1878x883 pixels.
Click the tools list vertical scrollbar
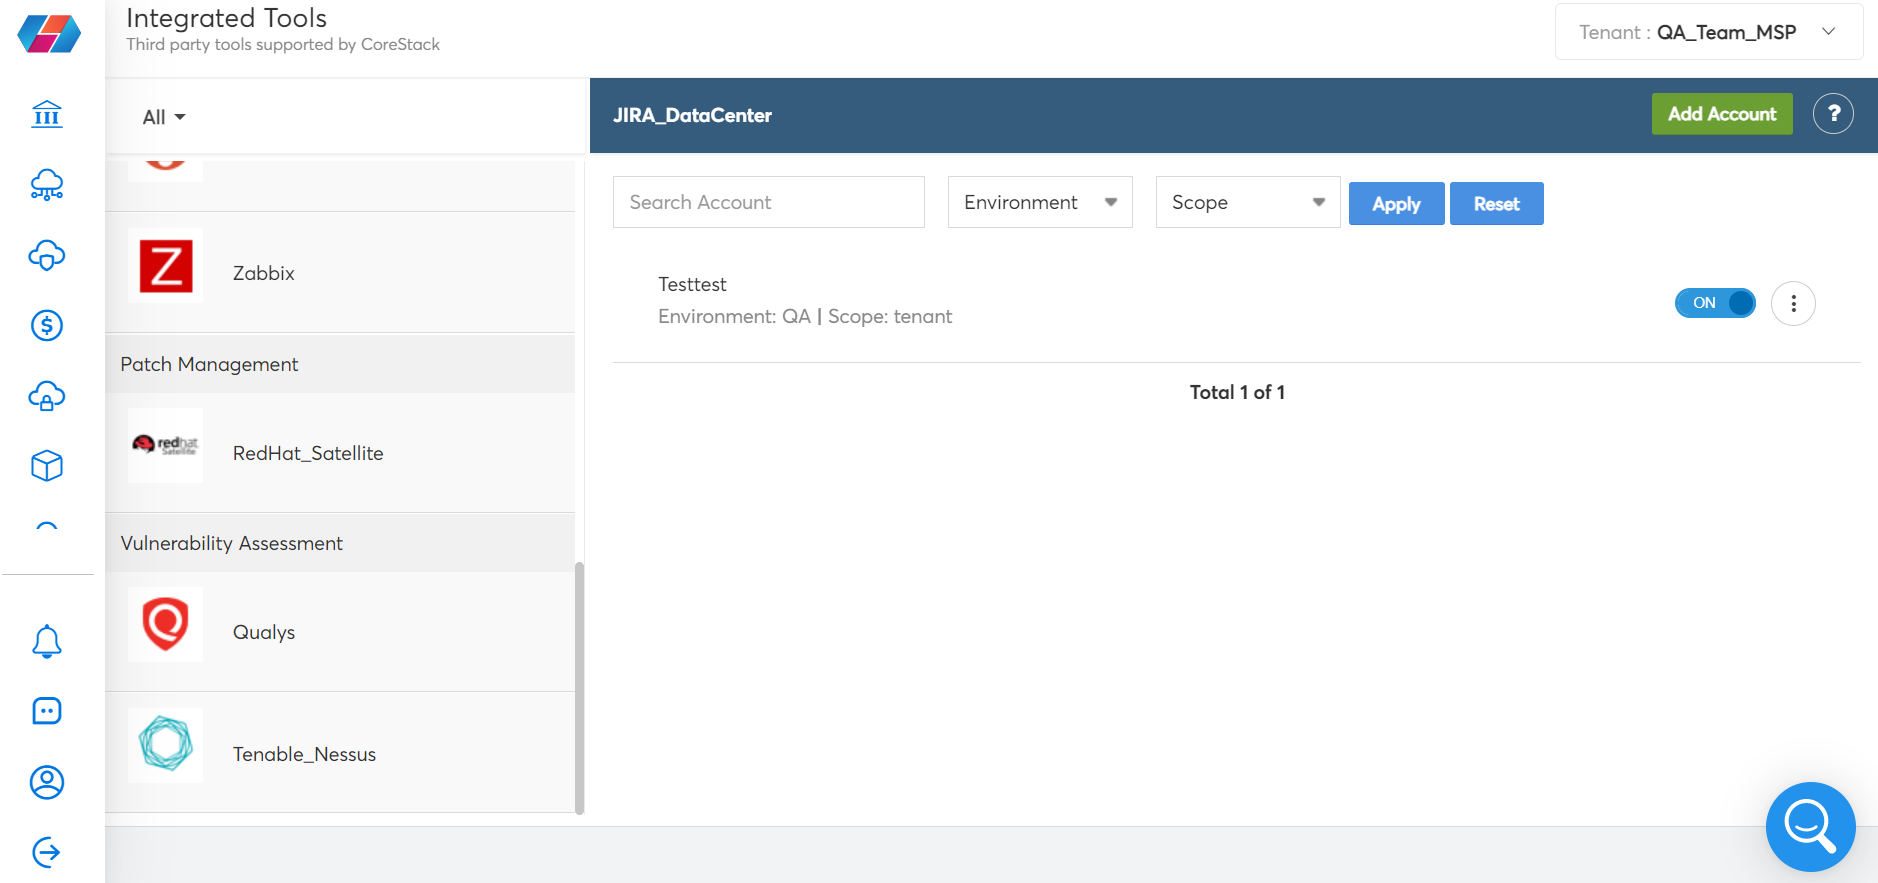pyautogui.click(x=580, y=688)
